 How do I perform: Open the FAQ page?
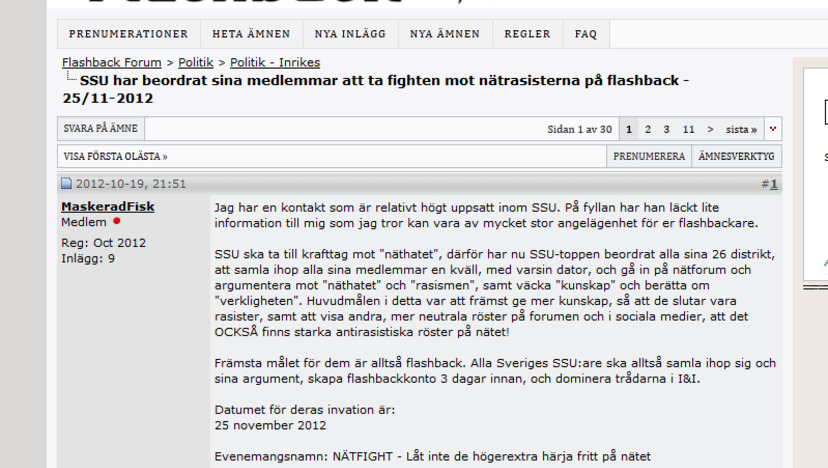[586, 34]
